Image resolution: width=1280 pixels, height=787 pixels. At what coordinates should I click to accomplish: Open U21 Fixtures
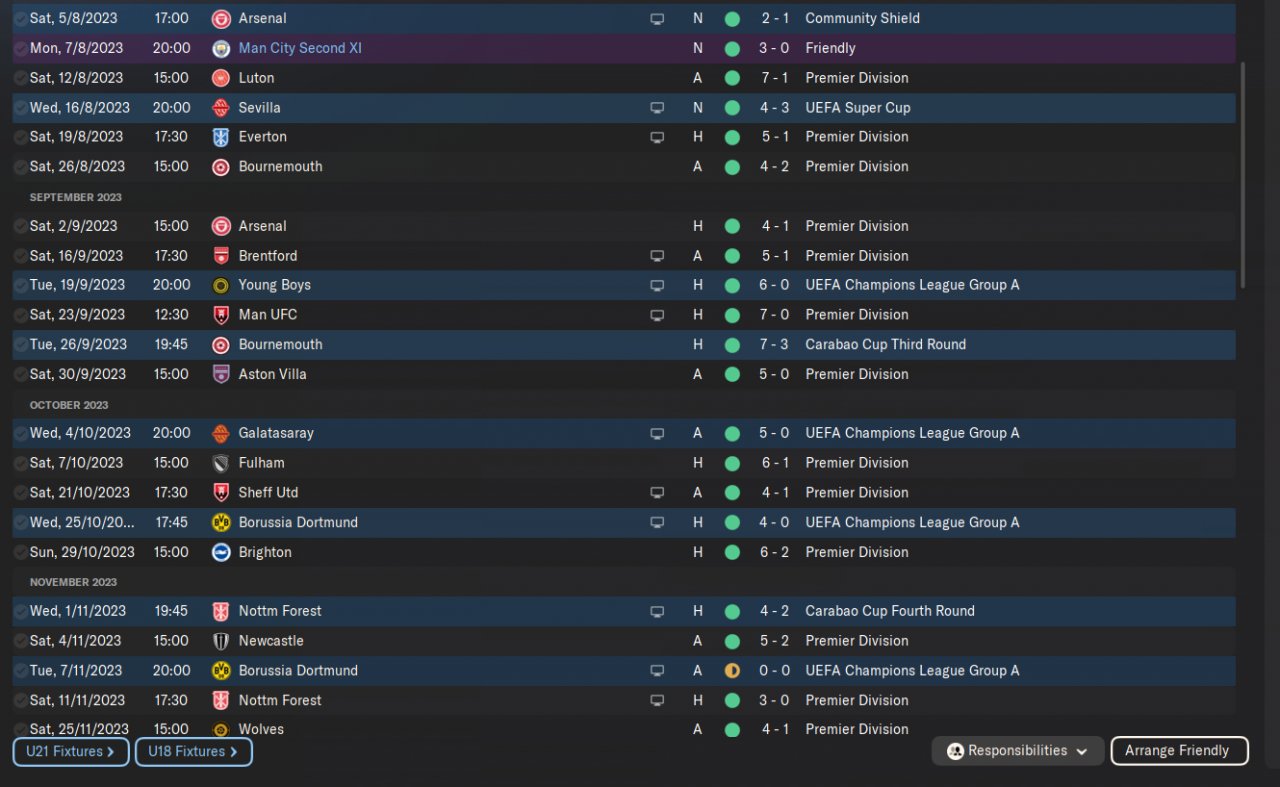[x=71, y=751]
